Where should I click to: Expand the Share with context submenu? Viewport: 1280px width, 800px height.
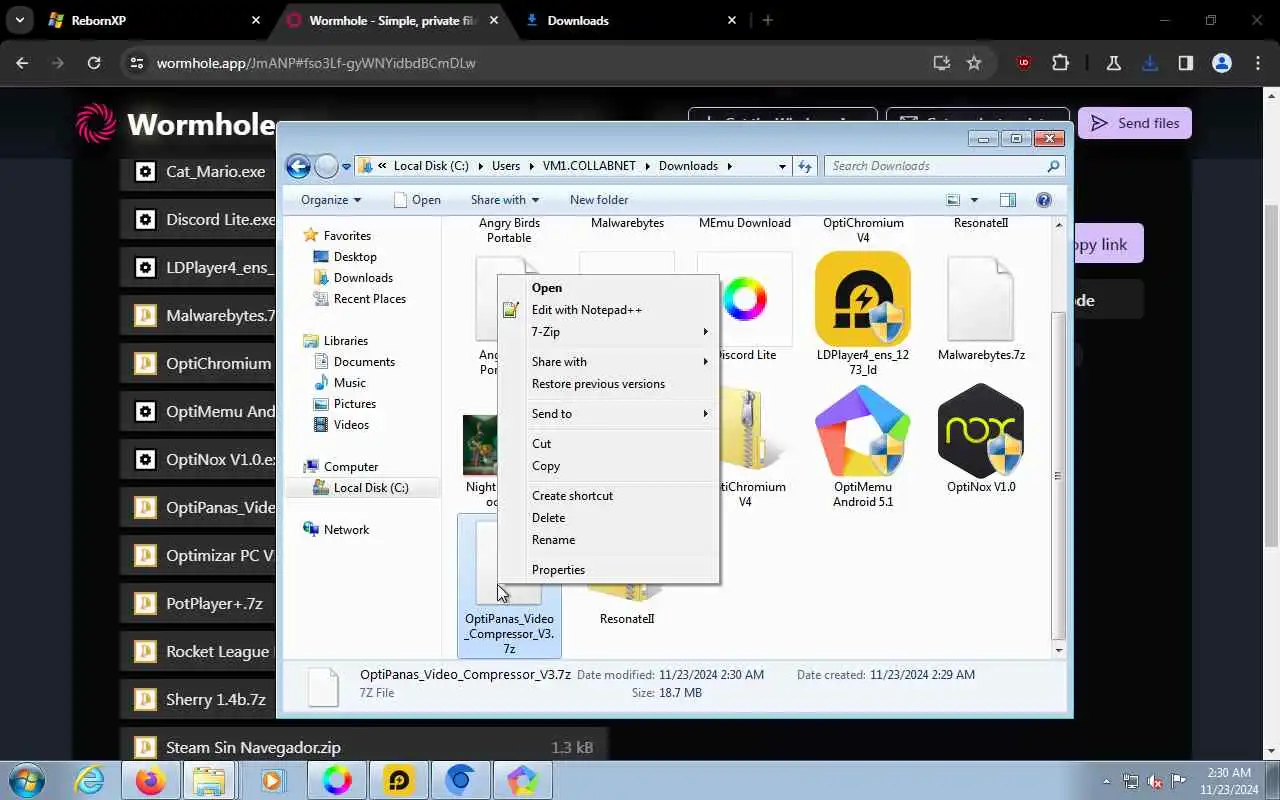(x=608, y=362)
